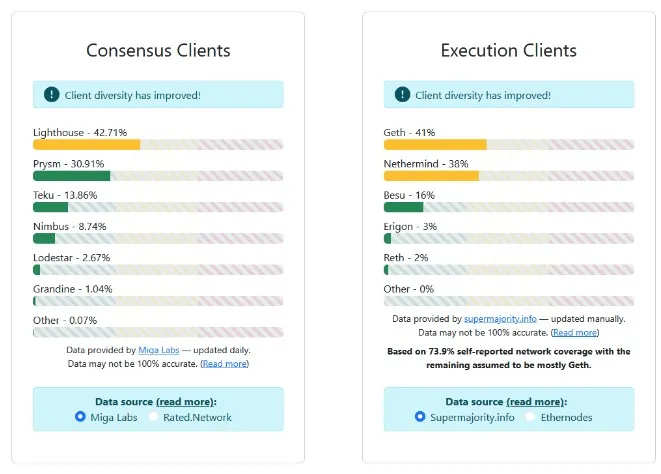The height and width of the screenshot is (474, 661).
Task: Click the Prysm 30.91% progress bar
Action: click(x=158, y=176)
